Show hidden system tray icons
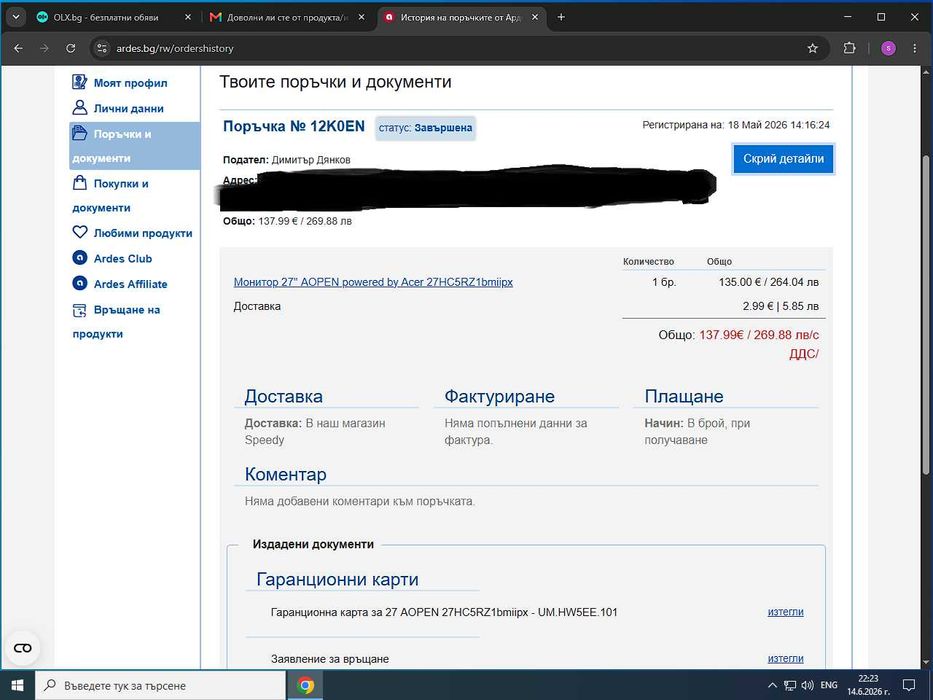The width and height of the screenshot is (933, 700). point(772,685)
